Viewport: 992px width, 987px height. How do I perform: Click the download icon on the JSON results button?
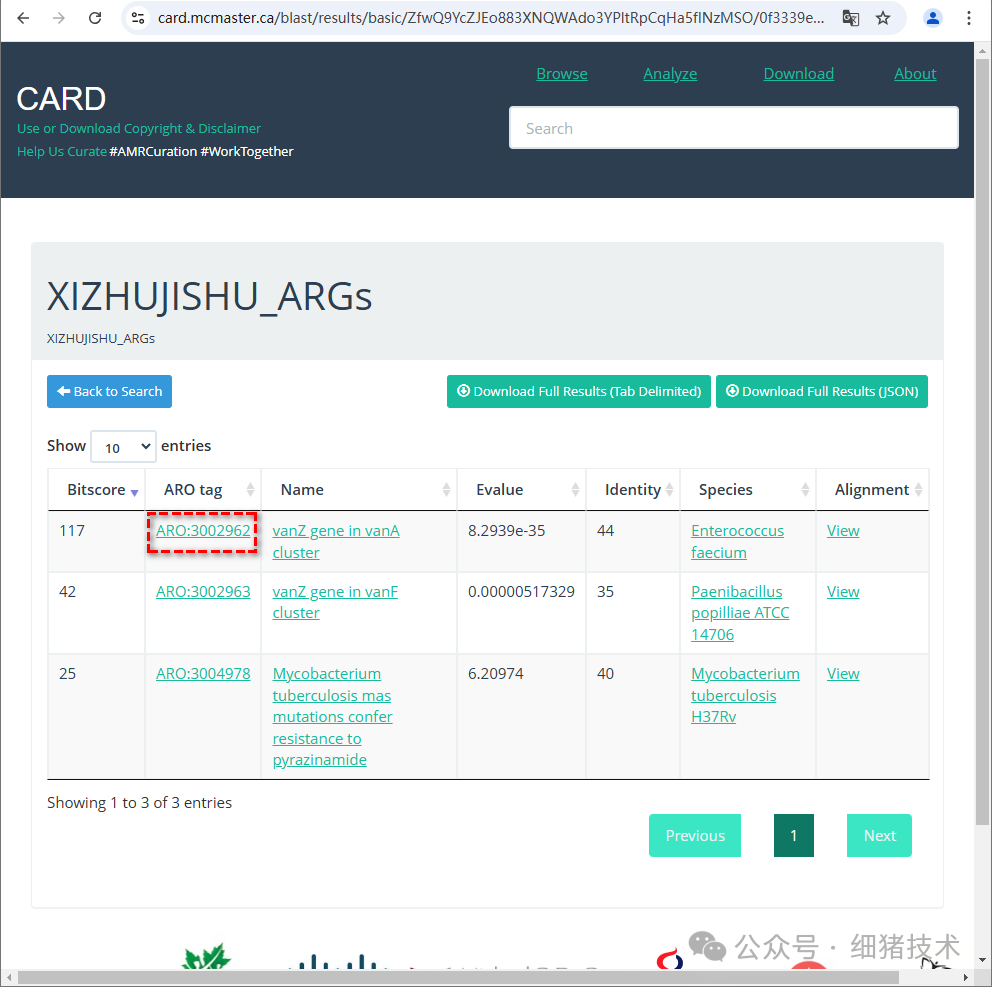coord(732,391)
